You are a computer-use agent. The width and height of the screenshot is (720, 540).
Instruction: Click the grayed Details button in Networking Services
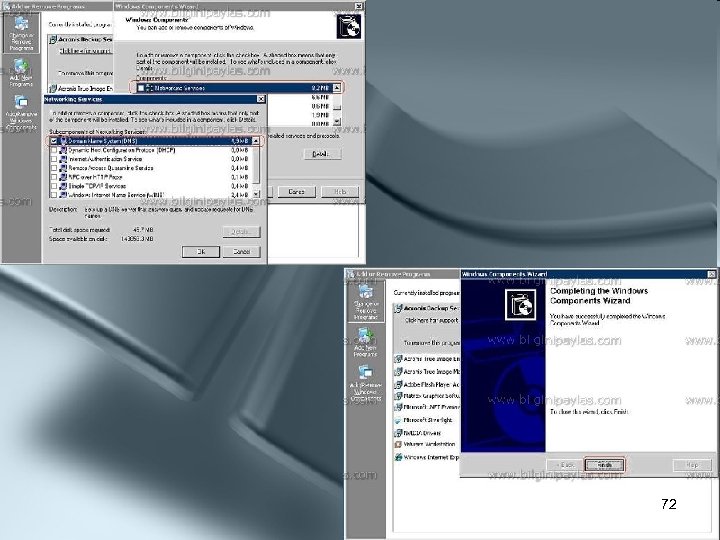click(x=242, y=232)
